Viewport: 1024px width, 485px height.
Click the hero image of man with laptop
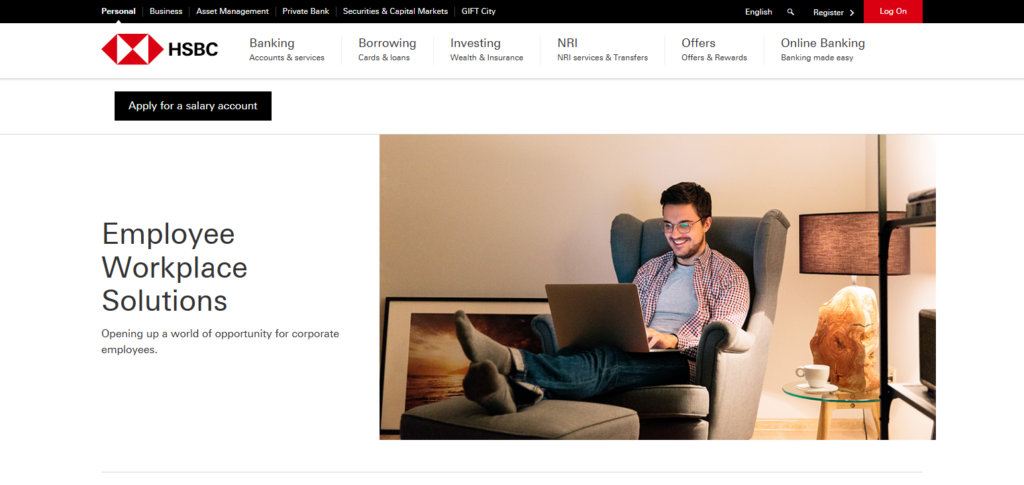point(657,287)
